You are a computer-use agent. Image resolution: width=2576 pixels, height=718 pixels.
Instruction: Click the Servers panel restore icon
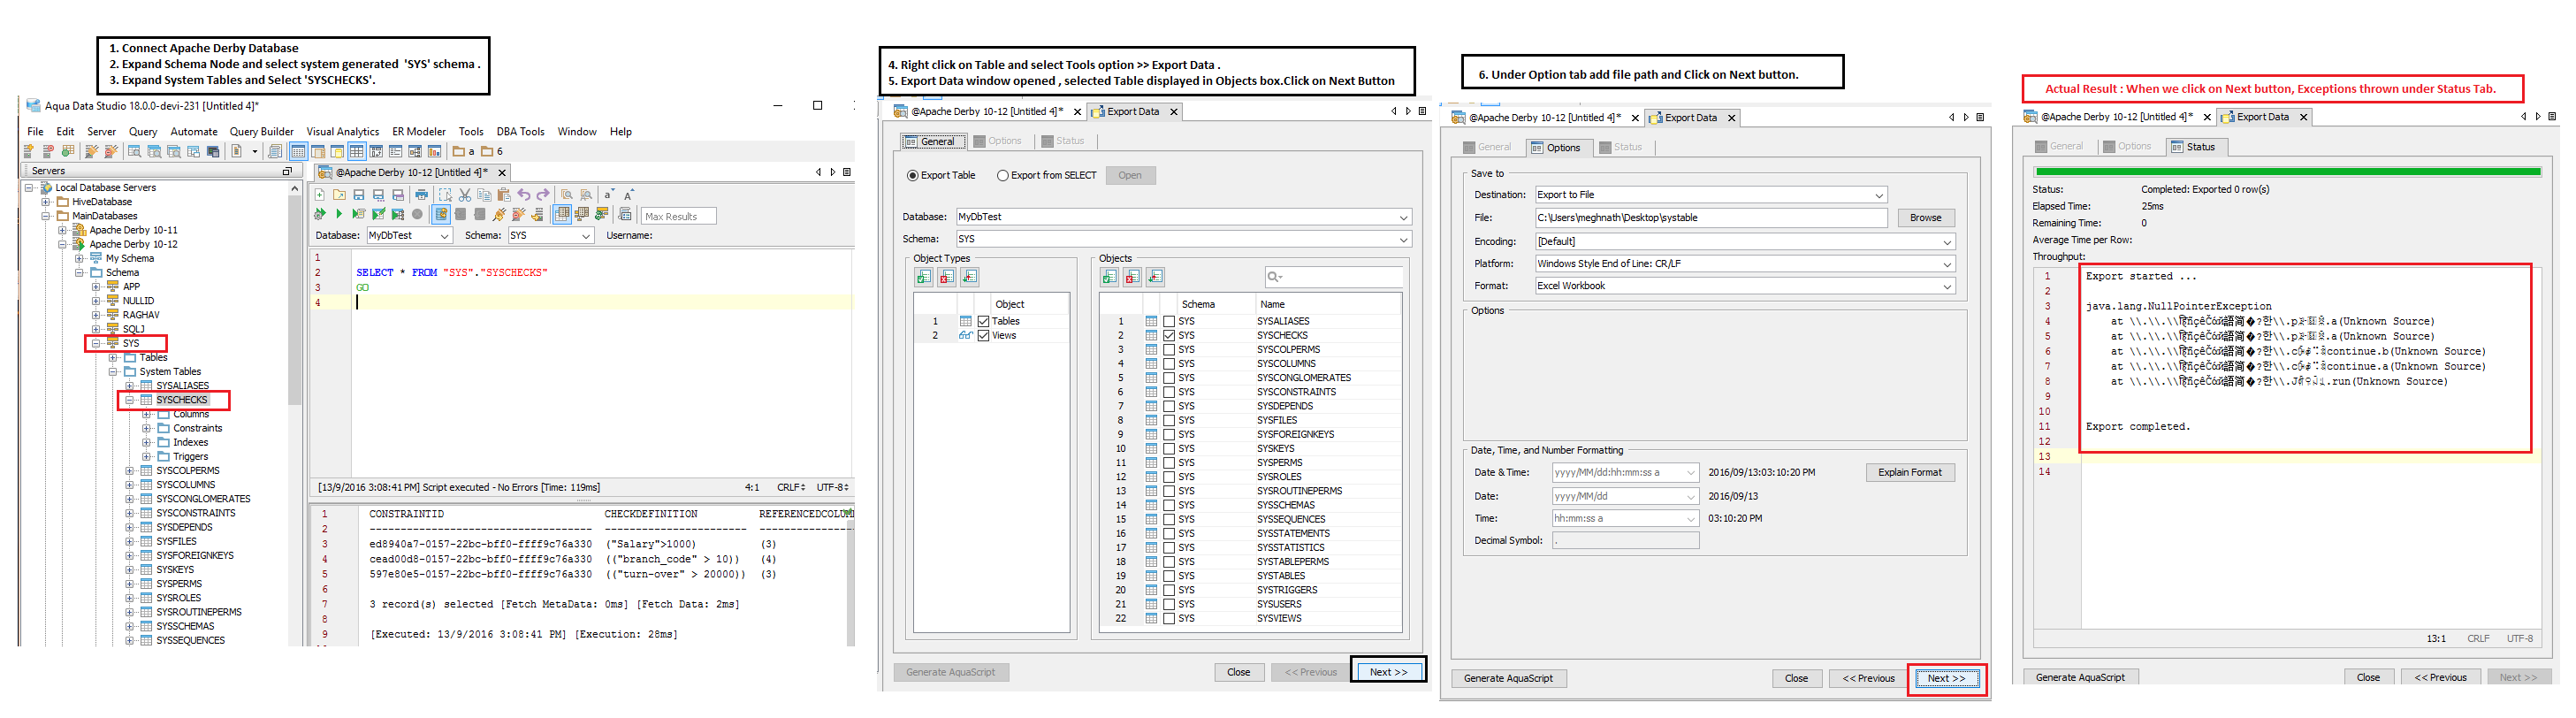pos(287,172)
